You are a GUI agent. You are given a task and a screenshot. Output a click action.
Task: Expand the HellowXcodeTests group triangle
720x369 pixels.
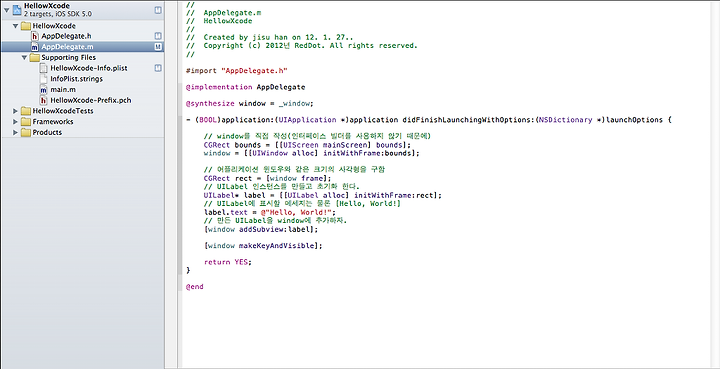[16, 111]
